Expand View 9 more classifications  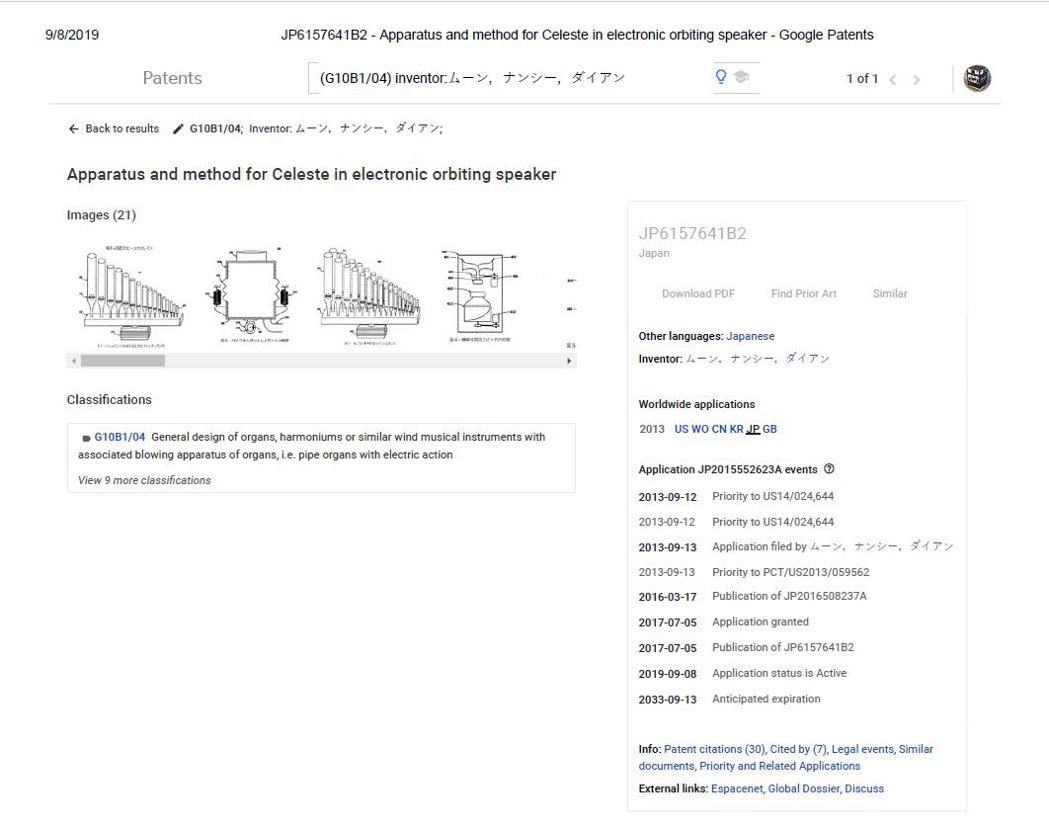click(x=144, y=480)
